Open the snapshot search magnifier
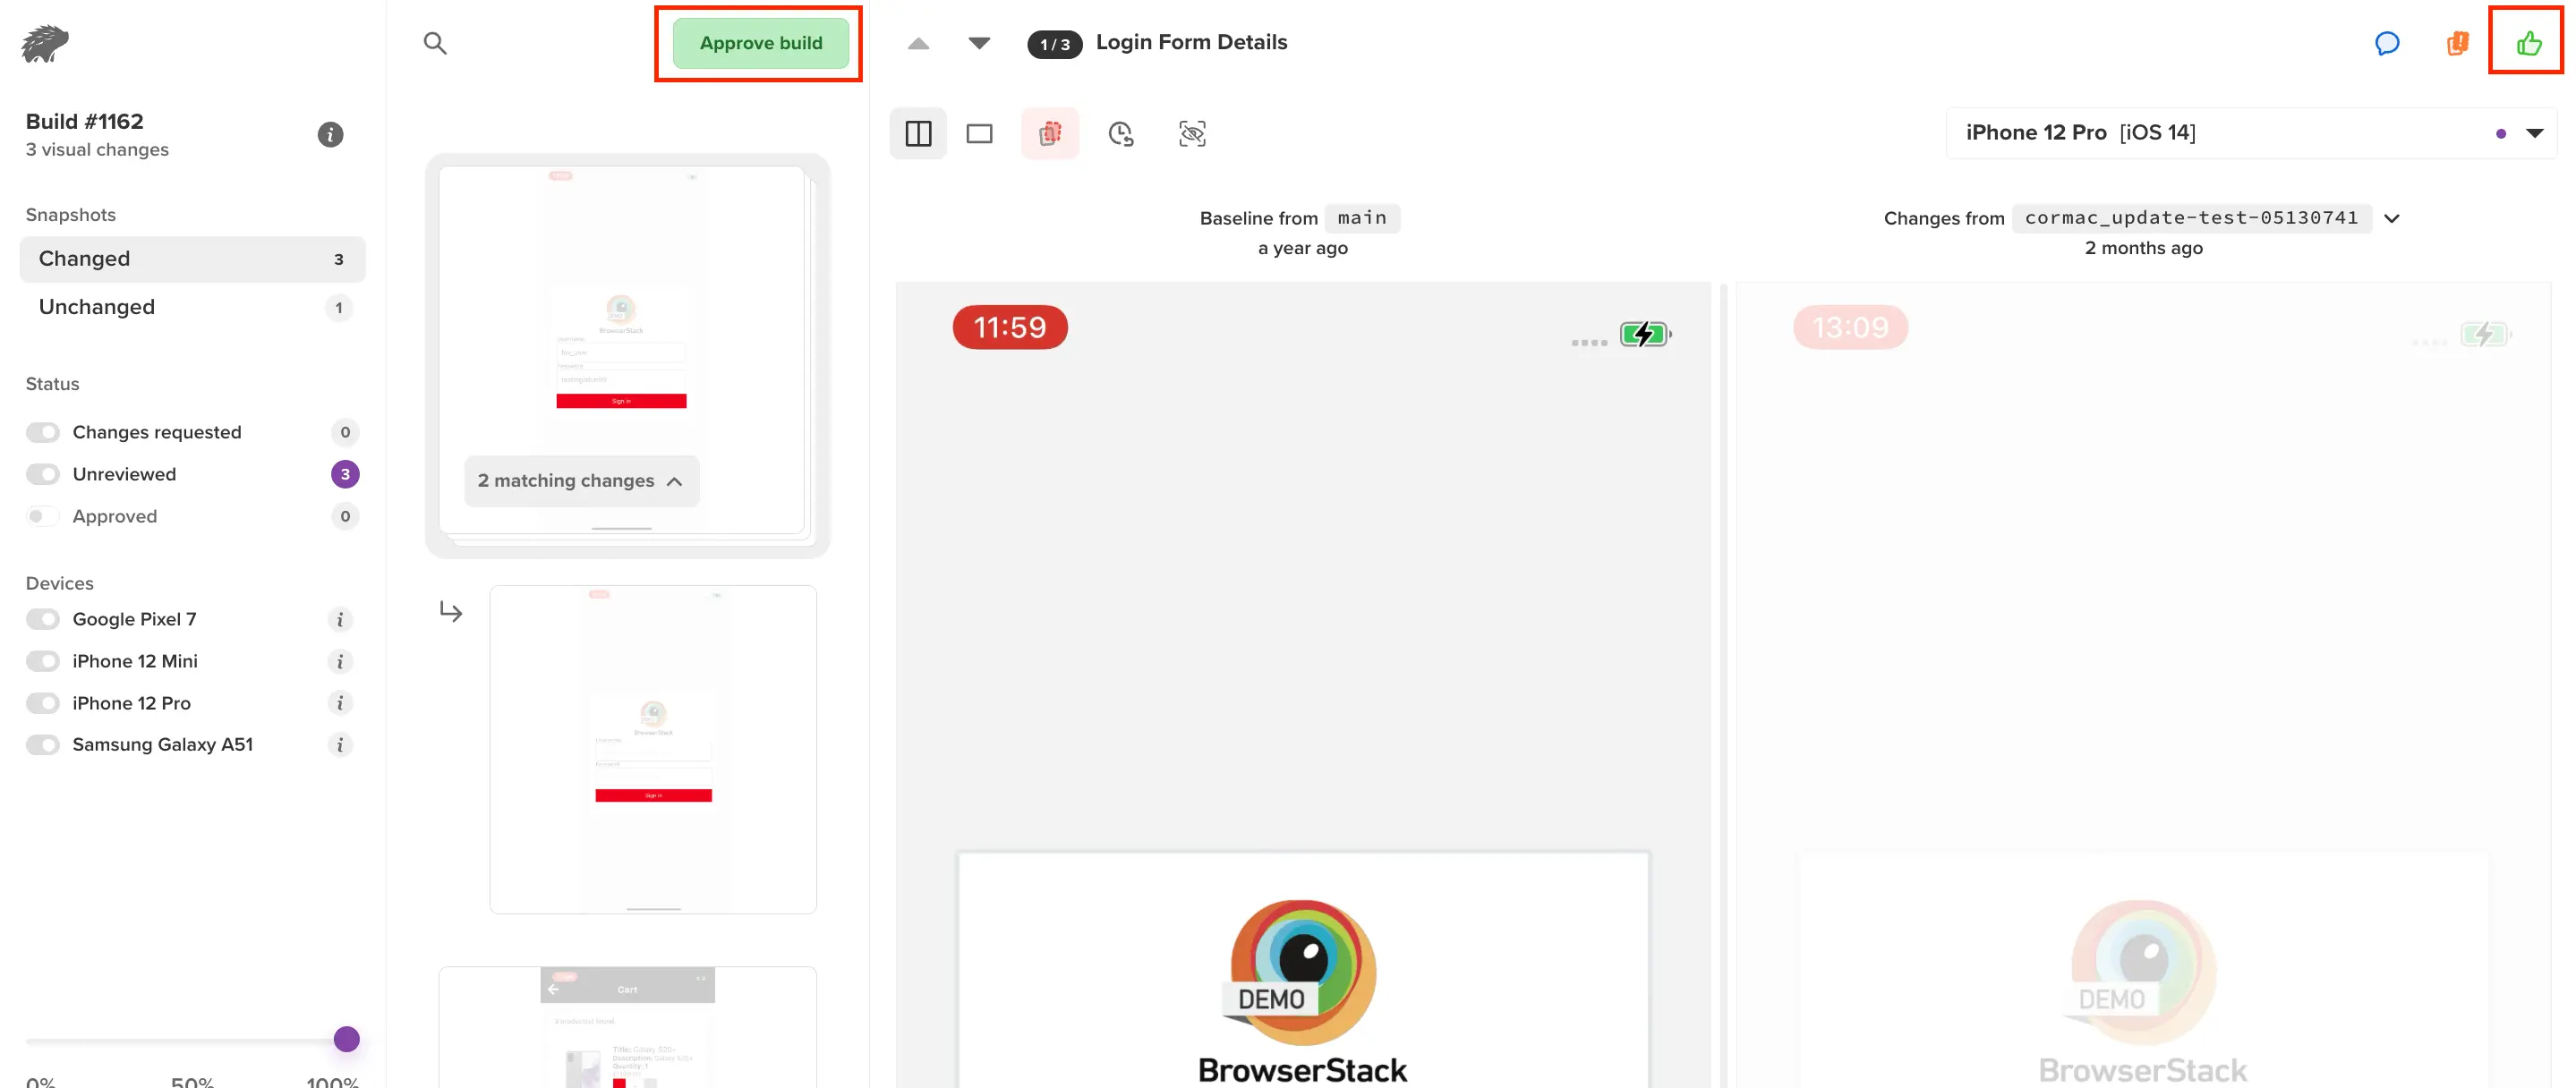This screenshot has width=2576, height=1088. click(435, 43)
